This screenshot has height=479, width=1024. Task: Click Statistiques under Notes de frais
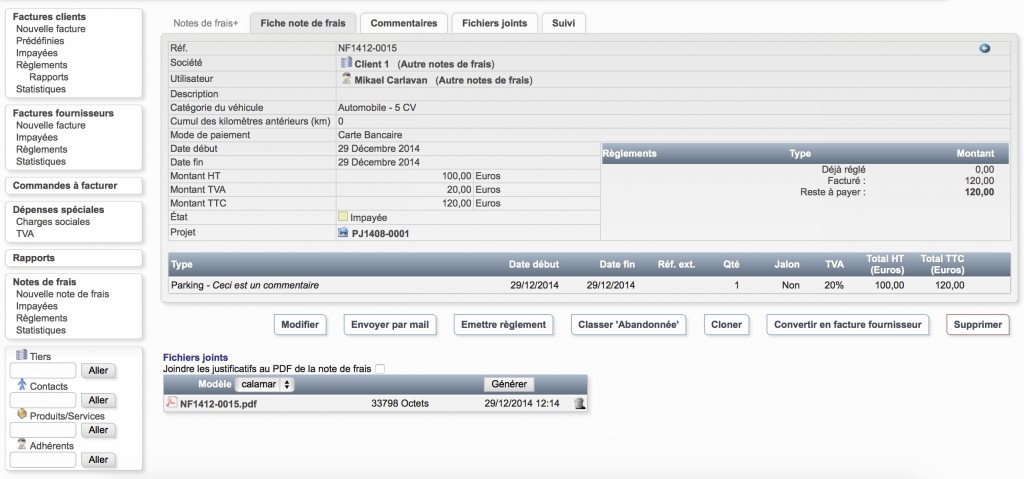coord(41,330)
